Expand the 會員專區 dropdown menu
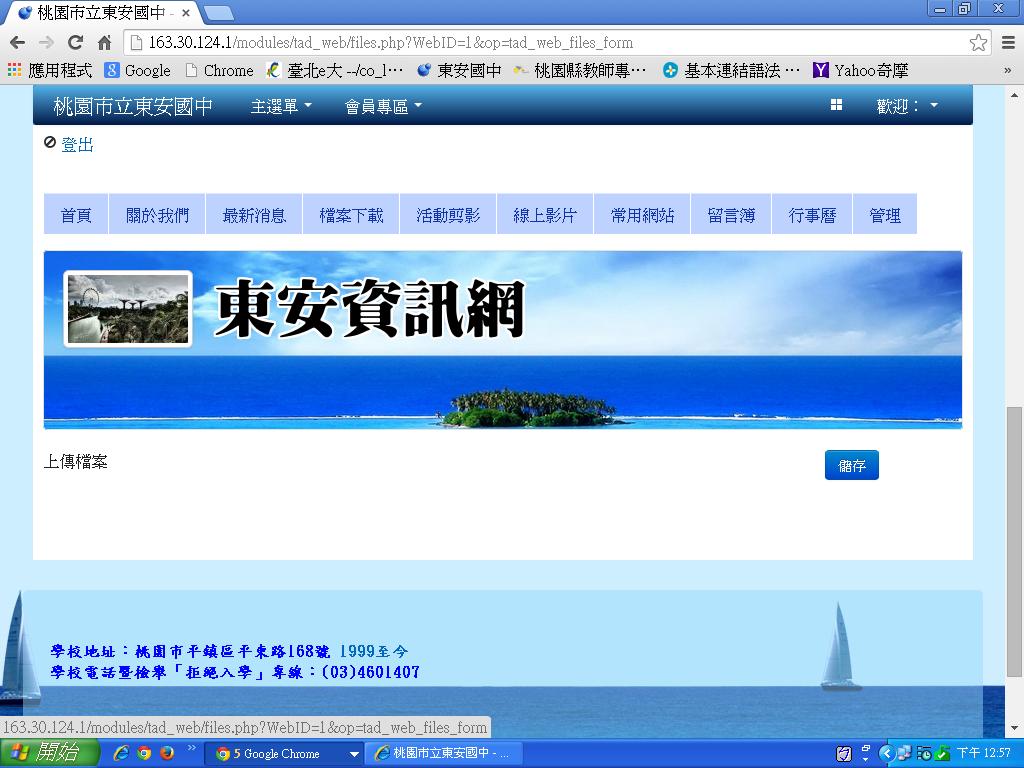 pos(383,106)
